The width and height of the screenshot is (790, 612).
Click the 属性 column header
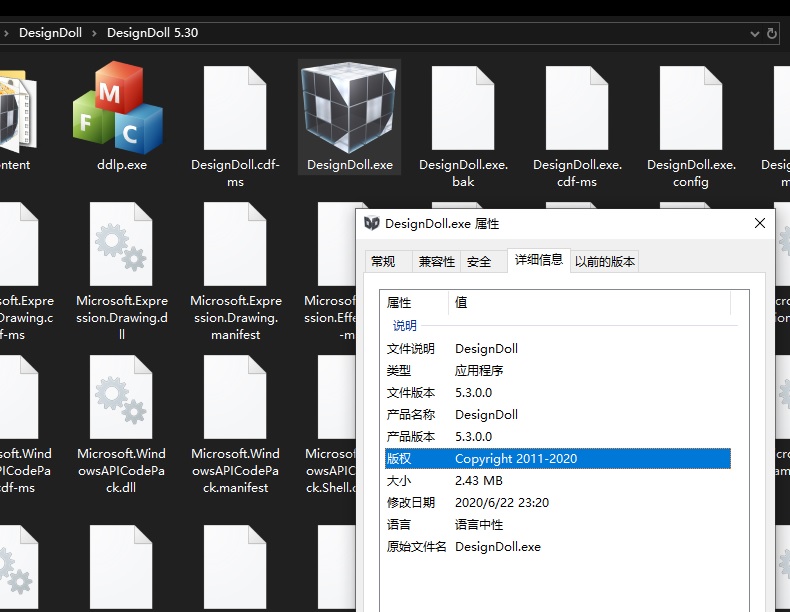click(x=414, y=302)
